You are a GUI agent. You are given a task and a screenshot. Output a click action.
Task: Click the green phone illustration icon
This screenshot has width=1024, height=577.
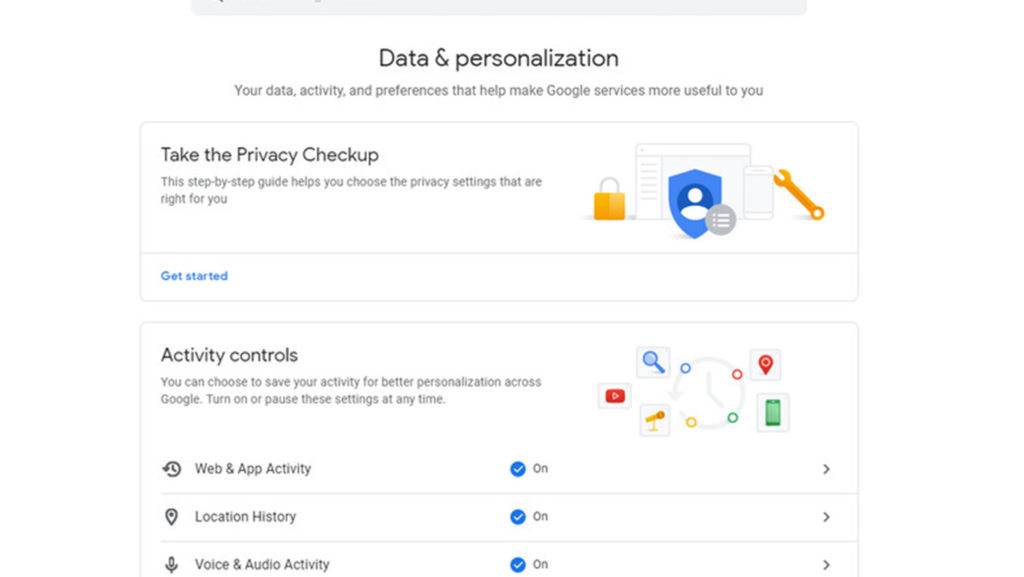772,412
